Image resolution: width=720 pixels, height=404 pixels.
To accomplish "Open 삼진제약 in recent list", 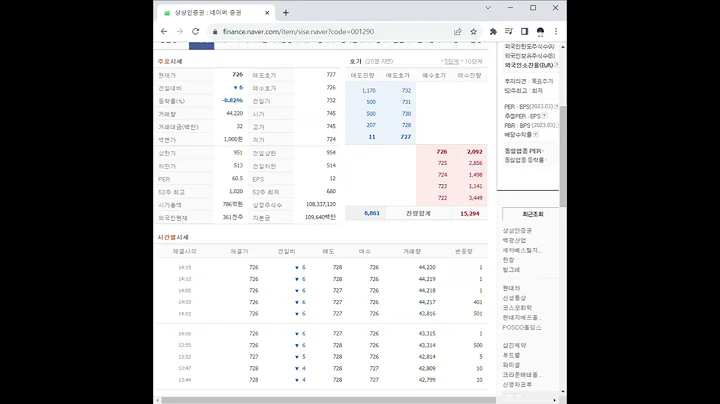I will point(514,345).
